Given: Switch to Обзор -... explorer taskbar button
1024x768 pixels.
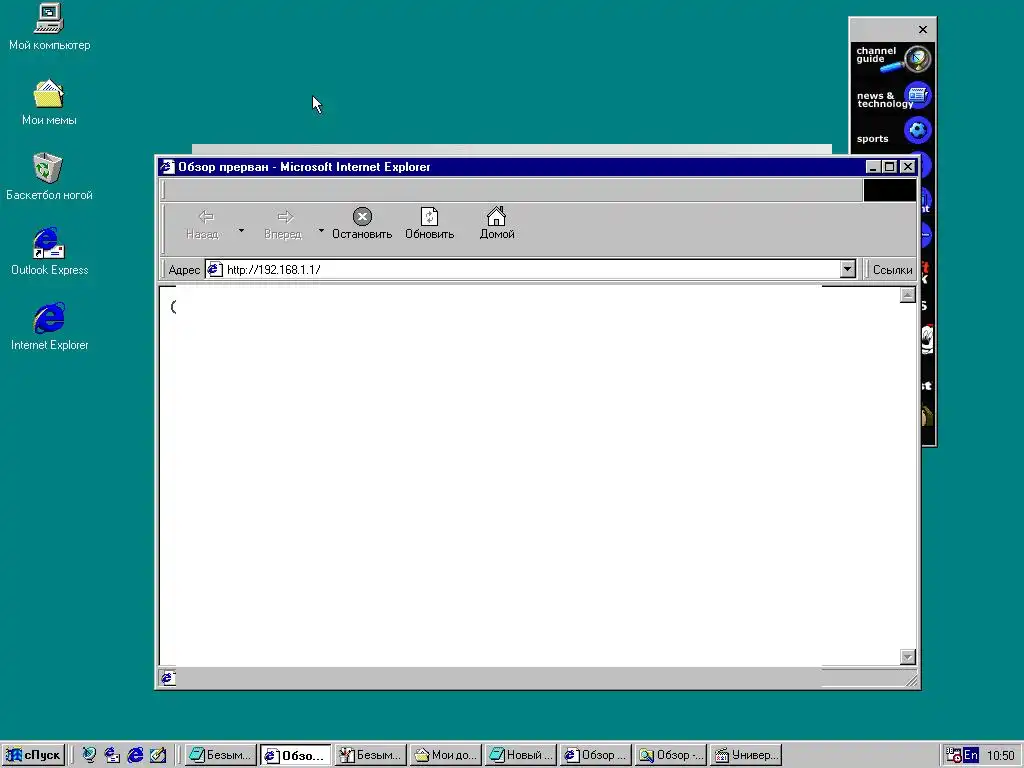Looking at the screenshot, I should tap(671, 755).
